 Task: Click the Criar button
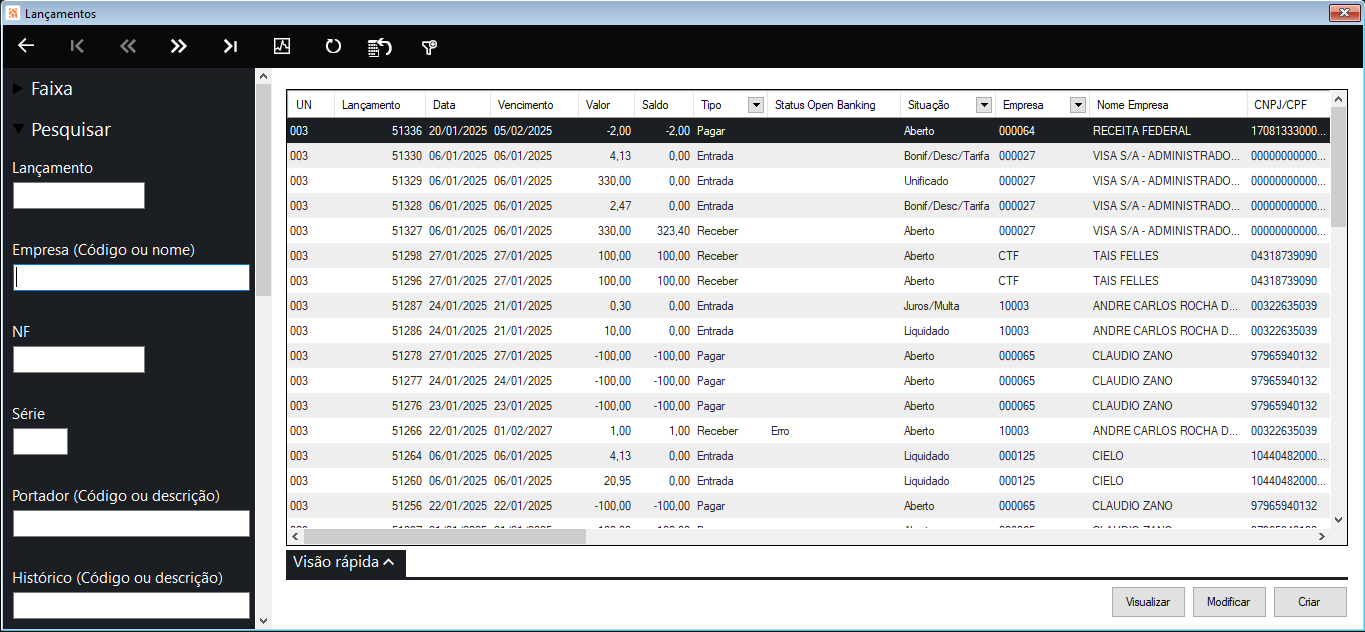pyautogui.click(x=1310, y=602)
